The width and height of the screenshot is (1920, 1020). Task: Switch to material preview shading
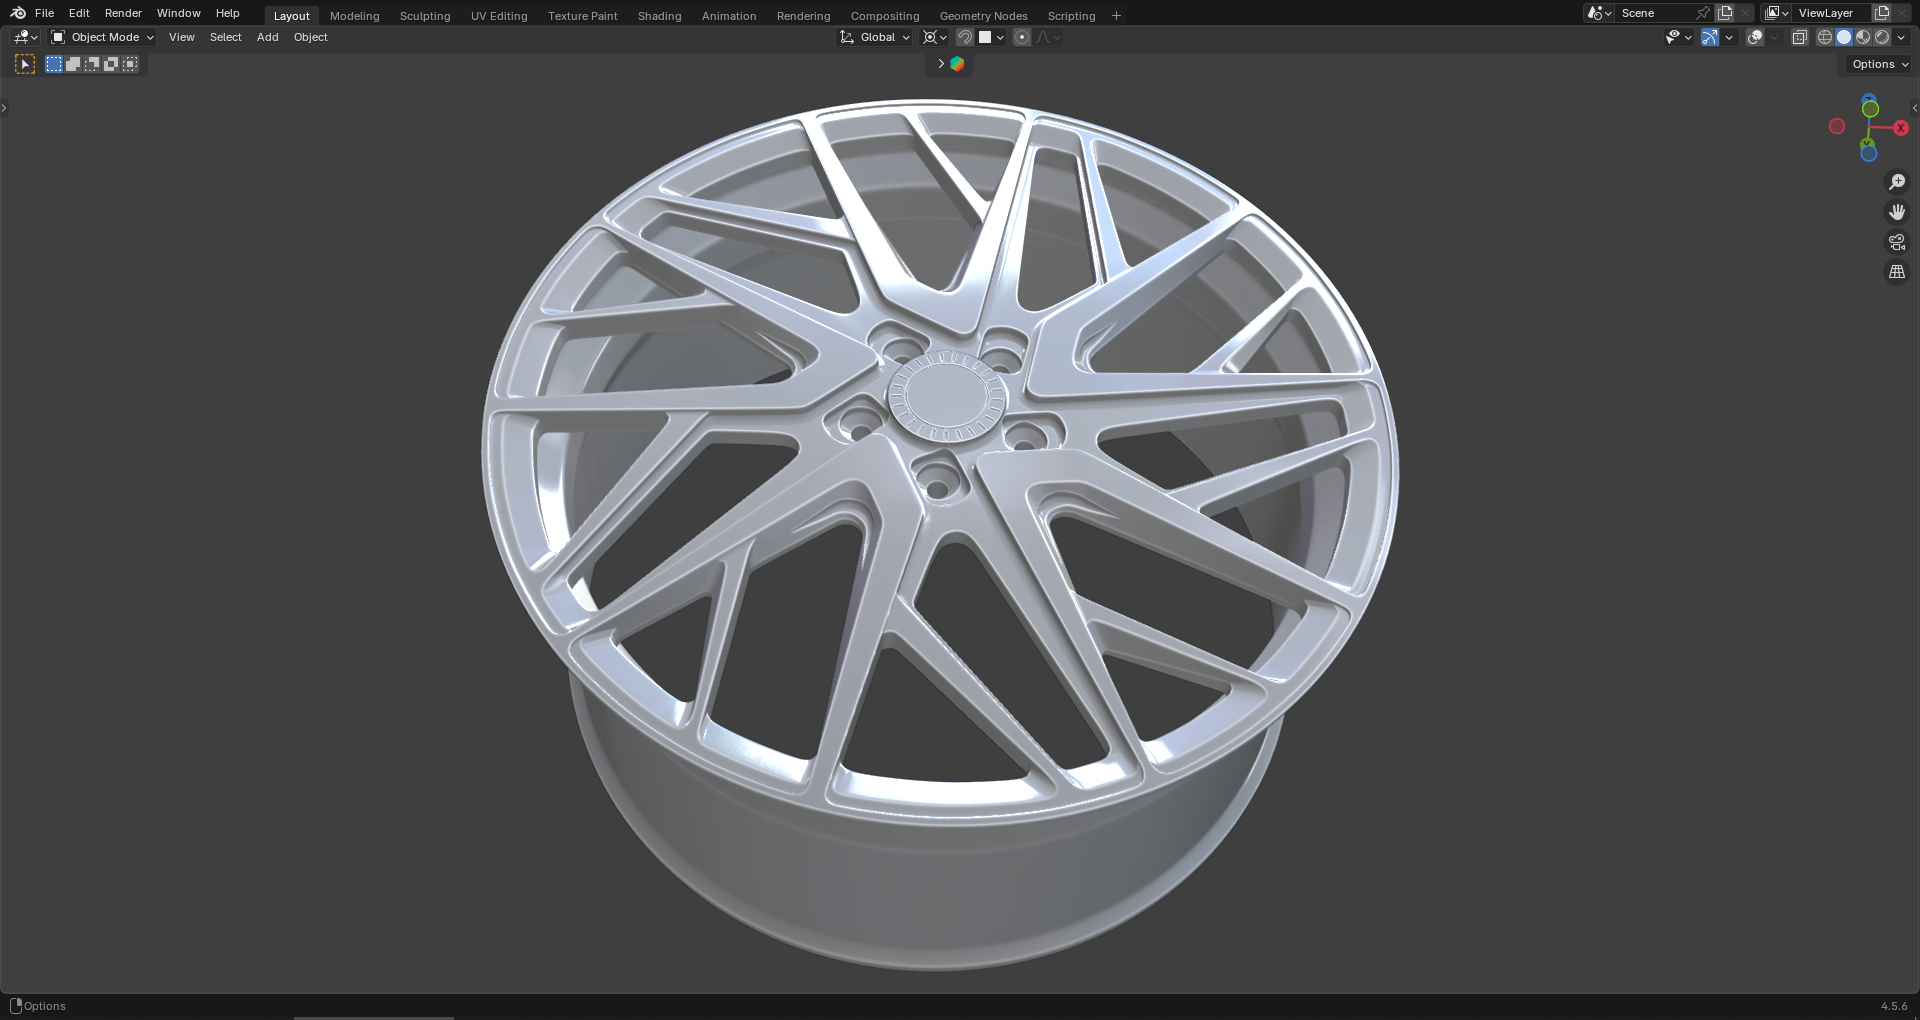pyautogui.click(x=1863, y=37)
